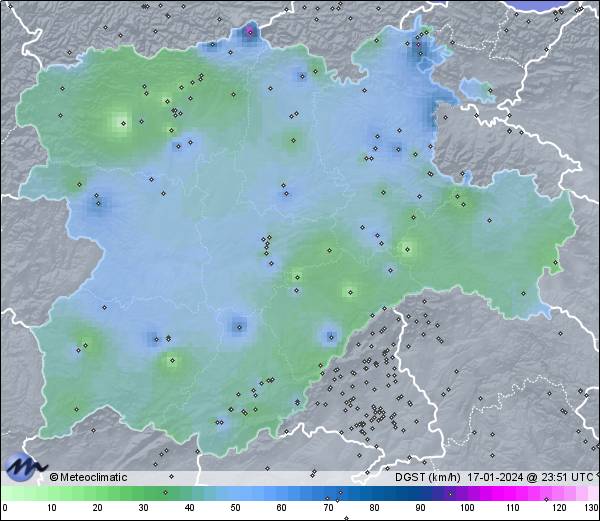
Task: Click the scale value 30
Action: coord(143,508)
